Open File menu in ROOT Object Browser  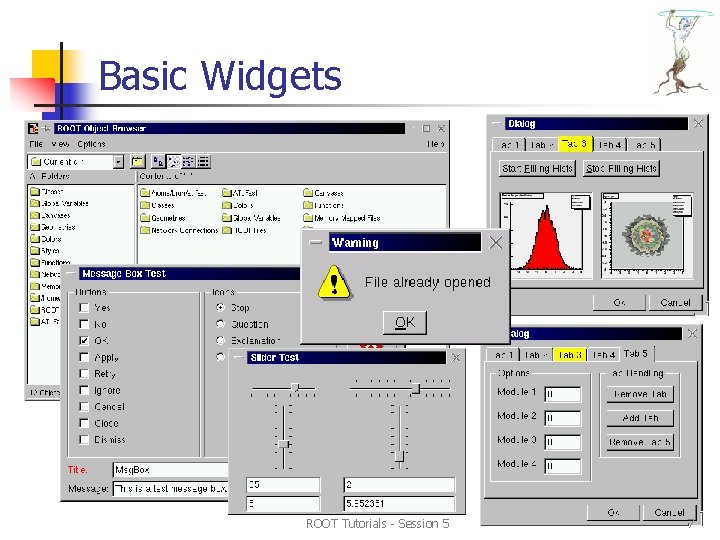coord(36,144)
